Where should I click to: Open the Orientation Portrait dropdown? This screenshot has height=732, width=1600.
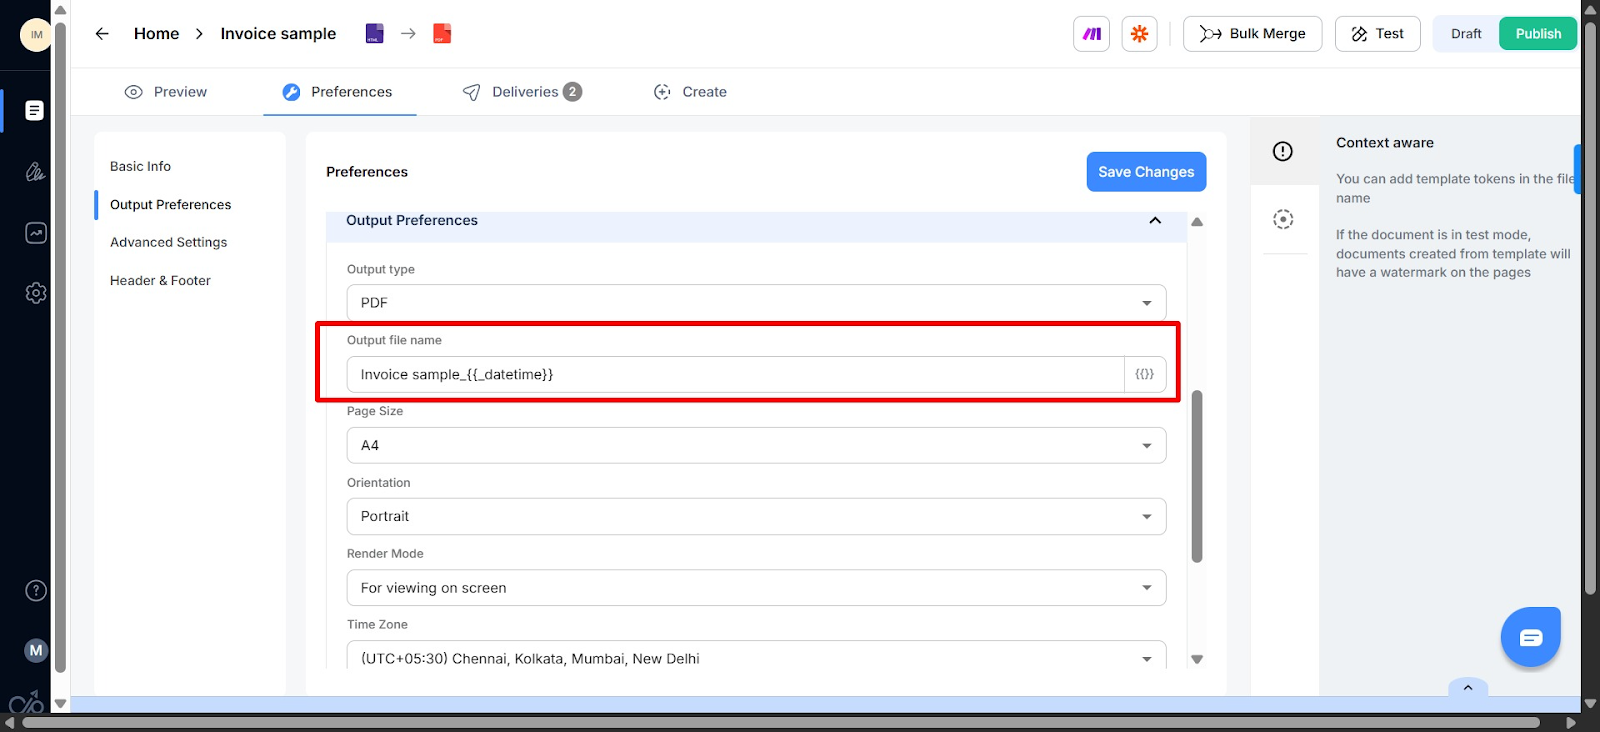click(756, 517)
